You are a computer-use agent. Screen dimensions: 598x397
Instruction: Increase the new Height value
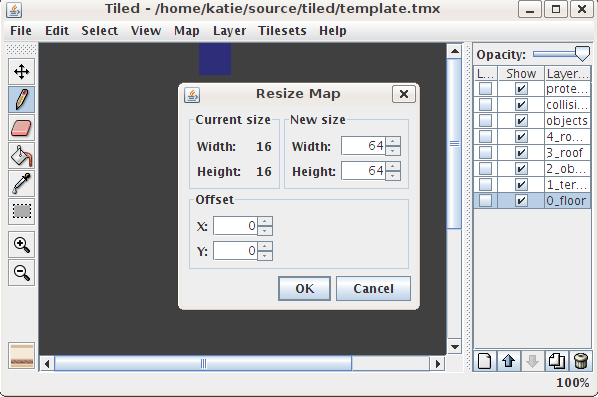(x=393, y=166)
